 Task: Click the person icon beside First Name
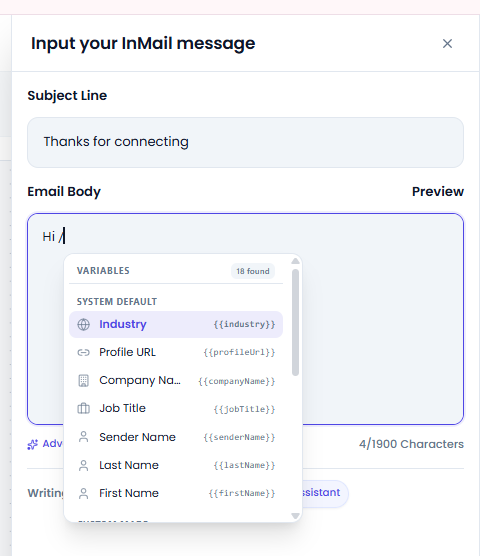[84, 493]
